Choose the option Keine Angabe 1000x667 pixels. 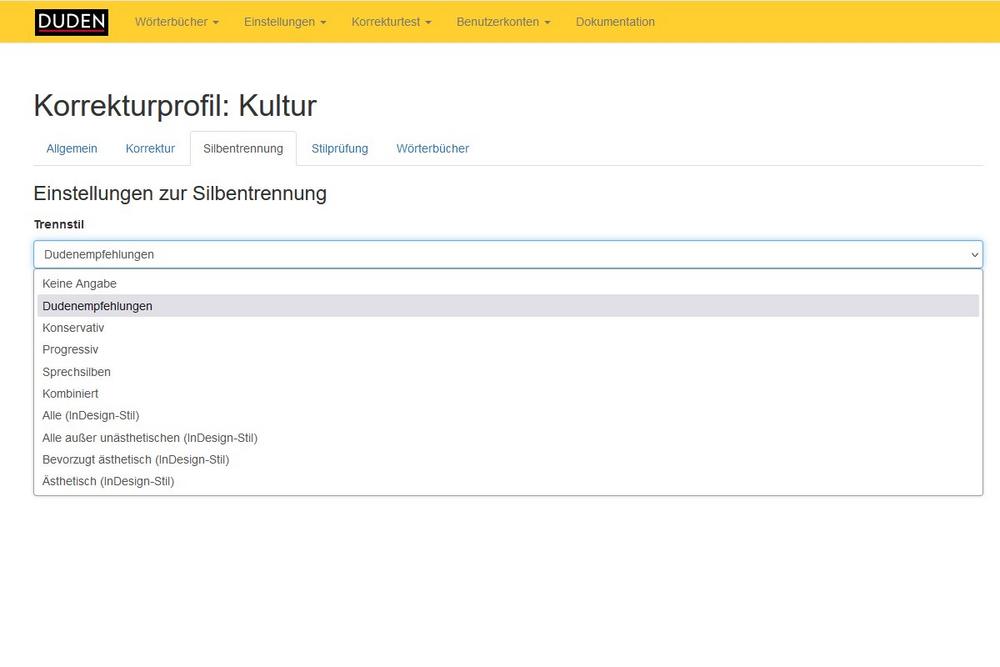point(508,284)
